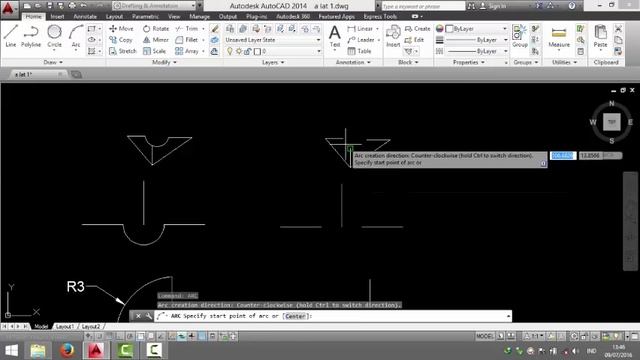This screenshot has height=360, width=640.
Task: Open the ByLayer color dropdown
Action: [x=477, y=29]
